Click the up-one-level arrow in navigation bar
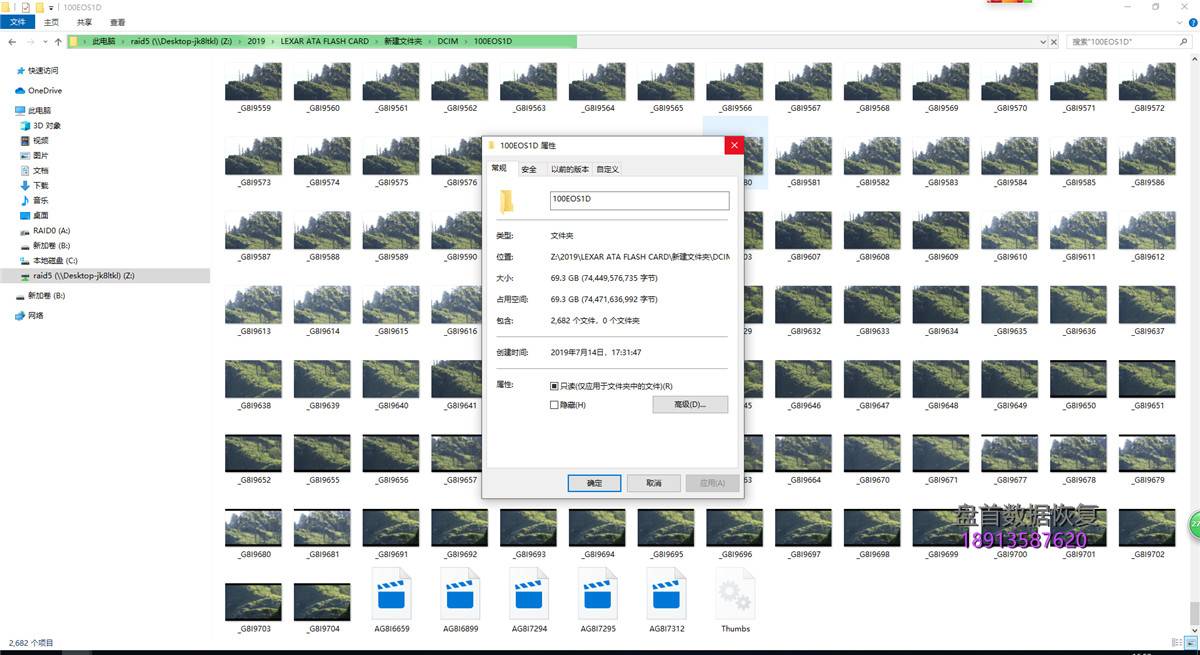 pos(59,42)
